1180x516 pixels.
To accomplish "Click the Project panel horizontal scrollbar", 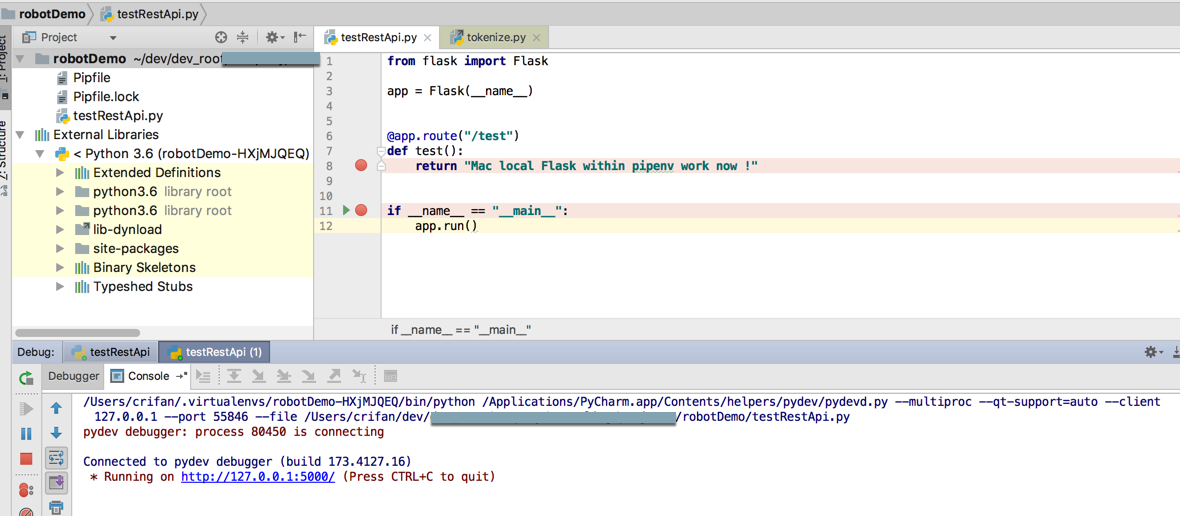I will pyautogui.click(x=78, y=332).
